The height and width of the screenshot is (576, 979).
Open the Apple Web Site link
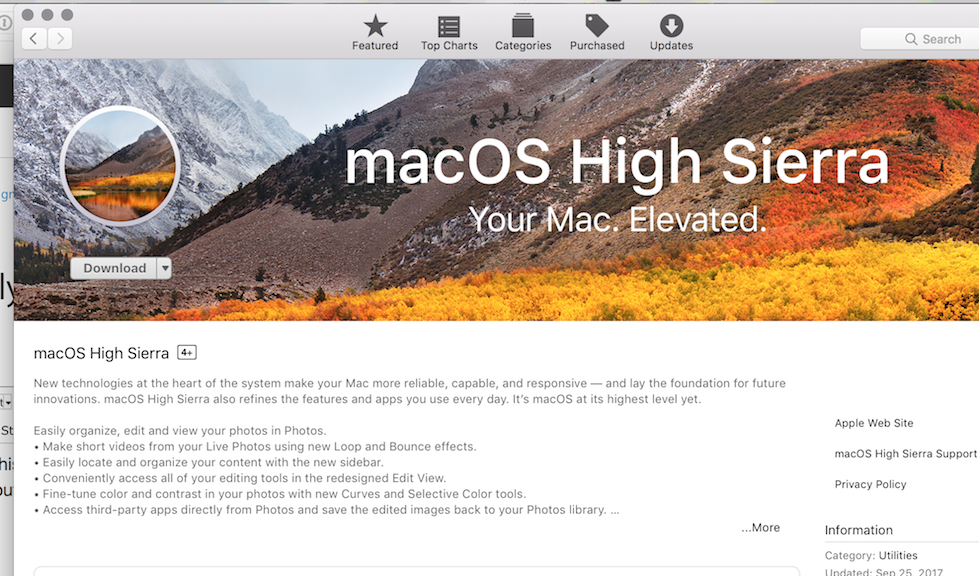(873, 423)
